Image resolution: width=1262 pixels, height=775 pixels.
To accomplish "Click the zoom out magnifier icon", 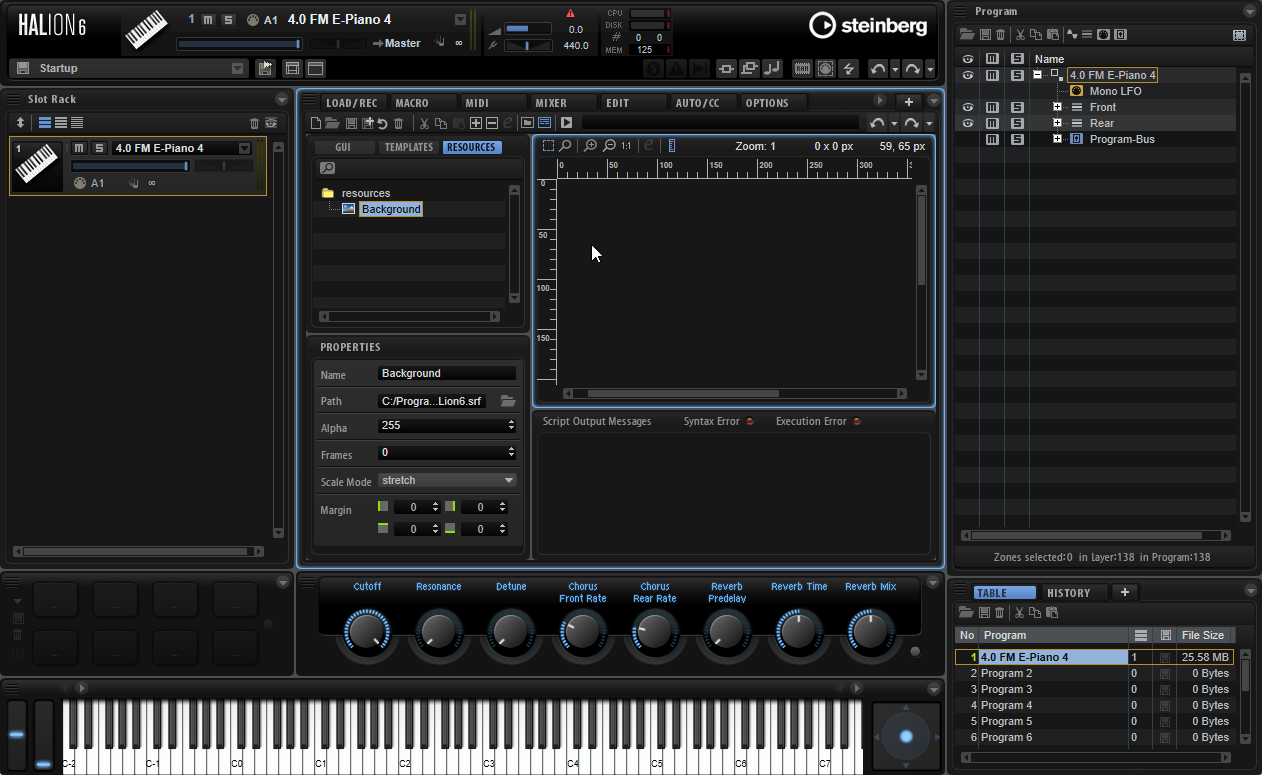I will [x=609, y=146].
